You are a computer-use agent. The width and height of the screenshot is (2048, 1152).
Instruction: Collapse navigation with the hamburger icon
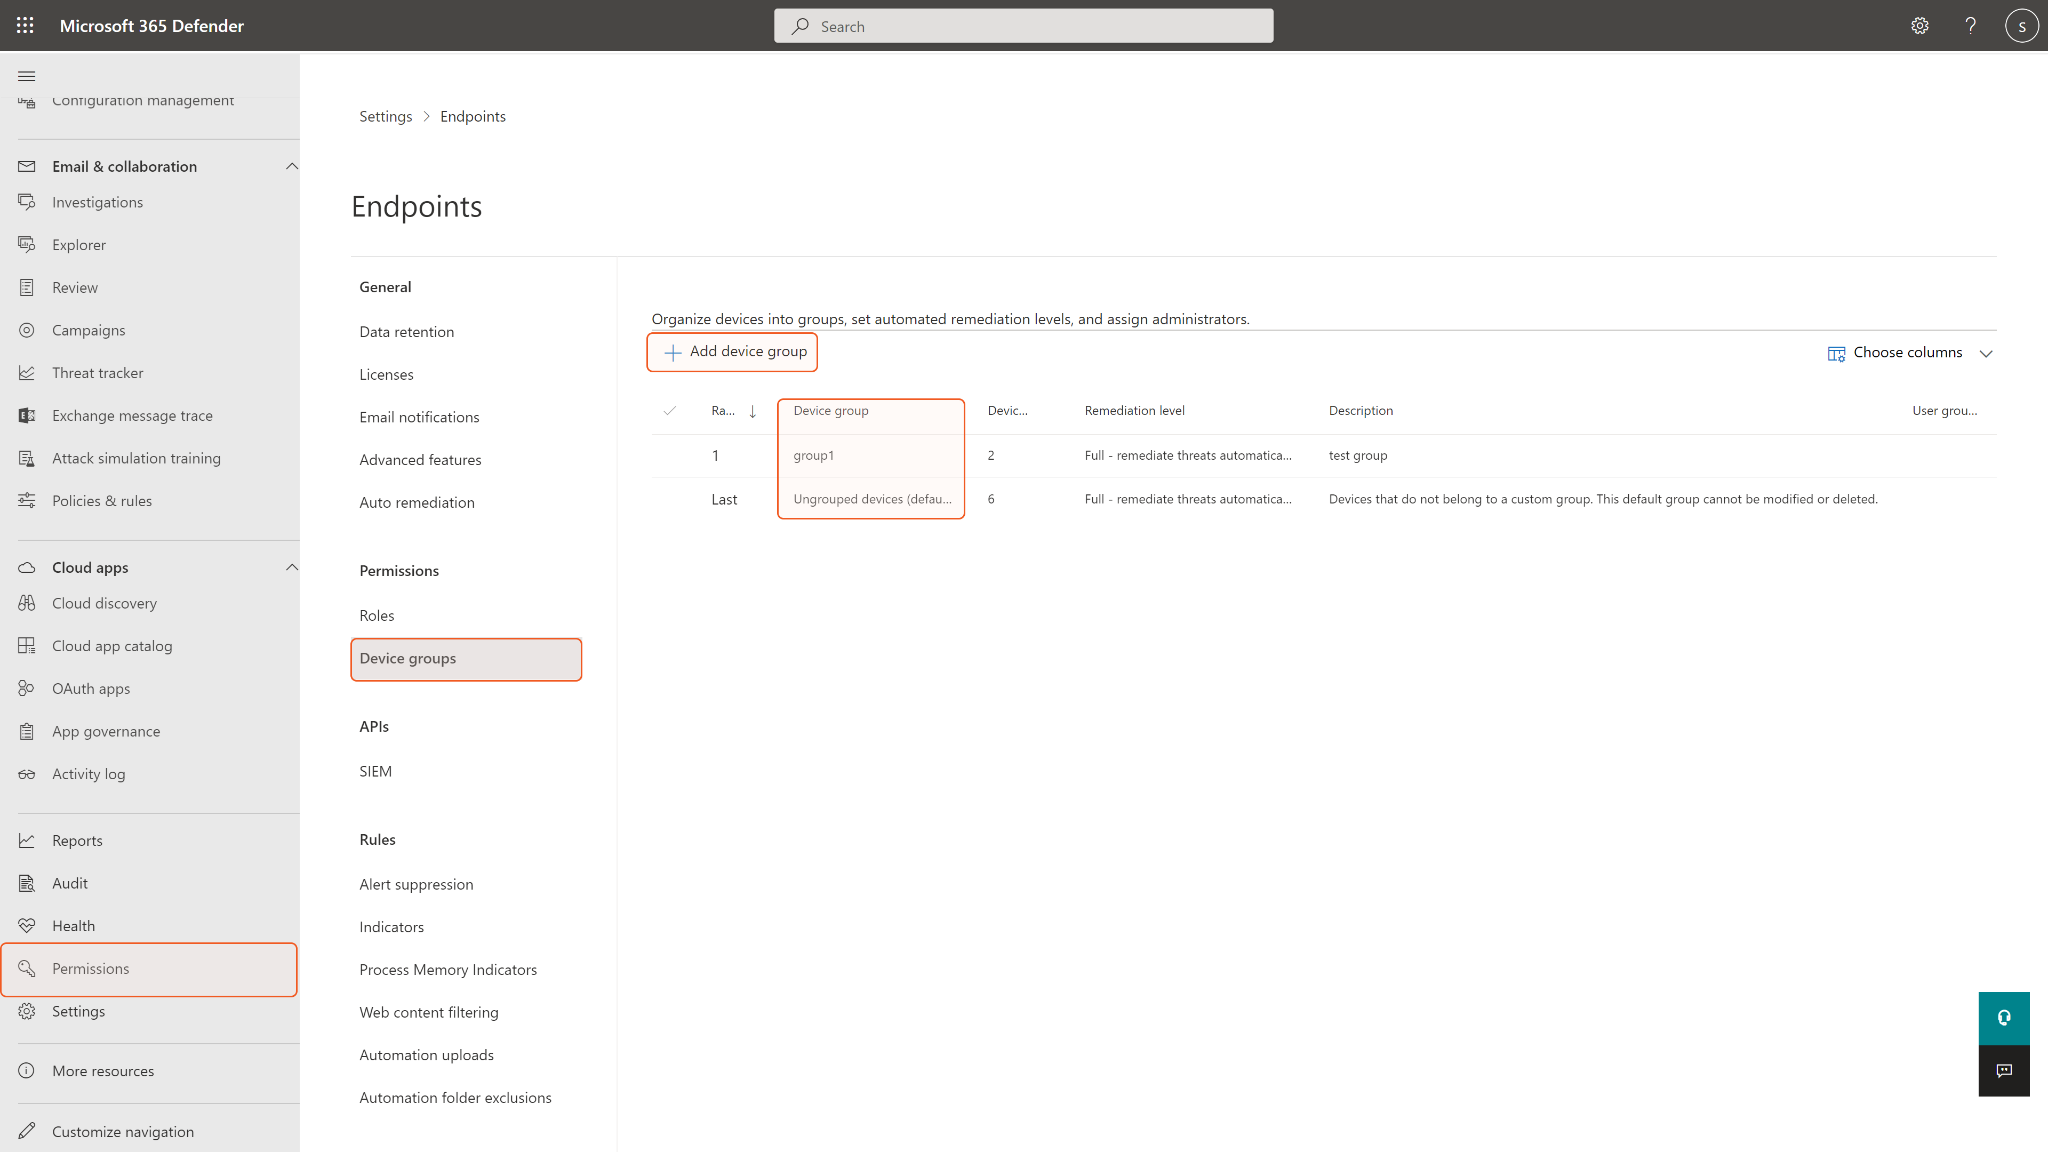pyautogui.click(x=27, y=76)
